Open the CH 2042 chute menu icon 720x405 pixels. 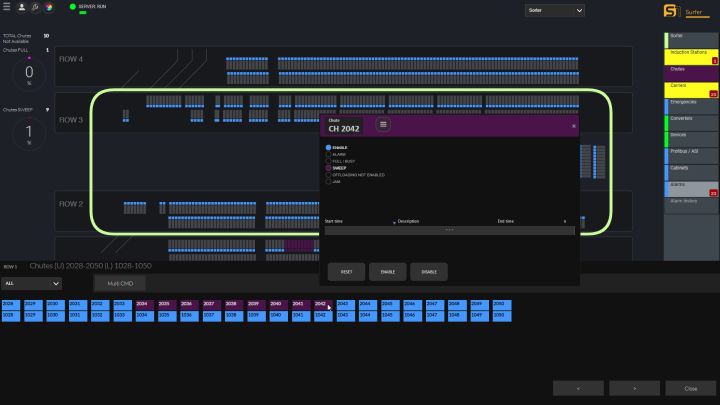tap(383, 125)
